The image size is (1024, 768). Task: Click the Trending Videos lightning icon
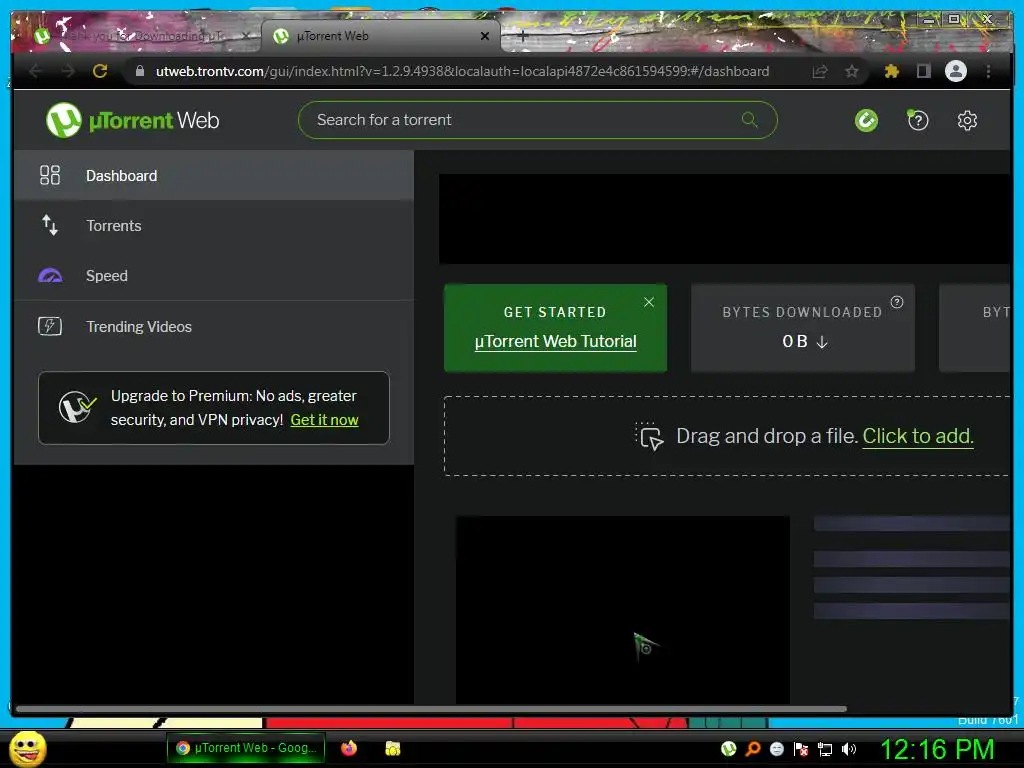pos(50,326)
